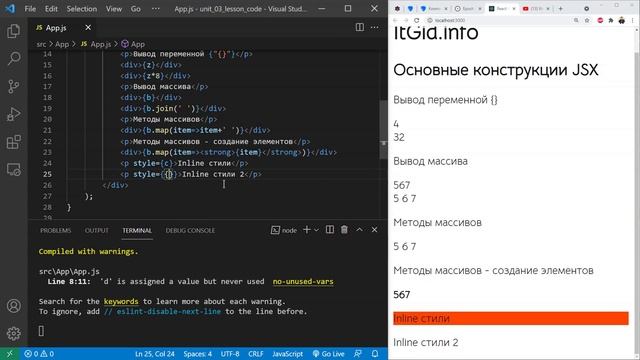
Task: Click App.js in the breadcrumb
Action: tap(96, 44)
